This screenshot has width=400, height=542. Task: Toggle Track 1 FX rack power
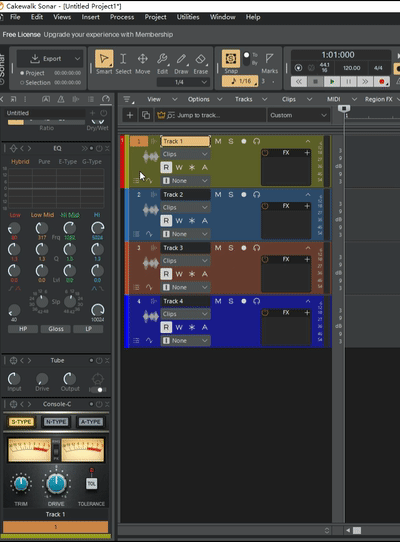tap(265, 153)
